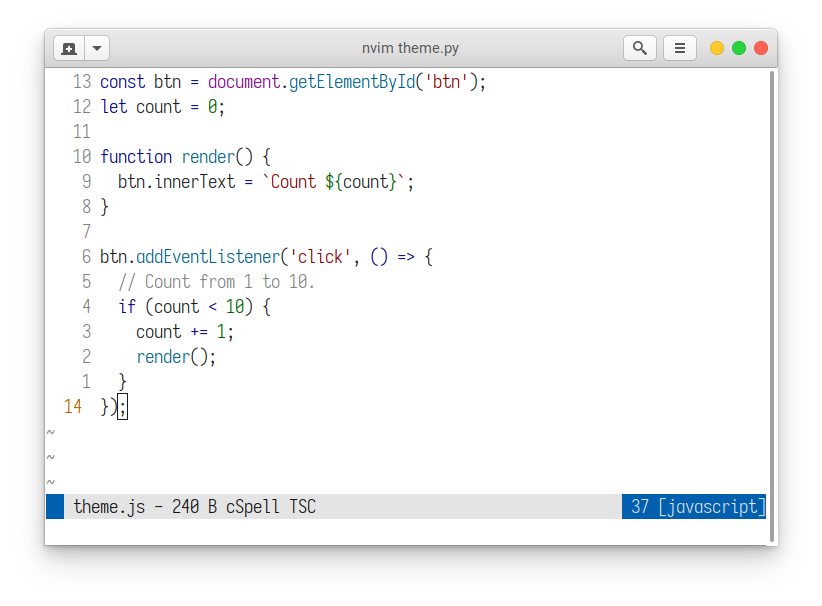Click 'cSpell' status line entry
This screenshot has width=822, height=606.
tap(252, 507)
